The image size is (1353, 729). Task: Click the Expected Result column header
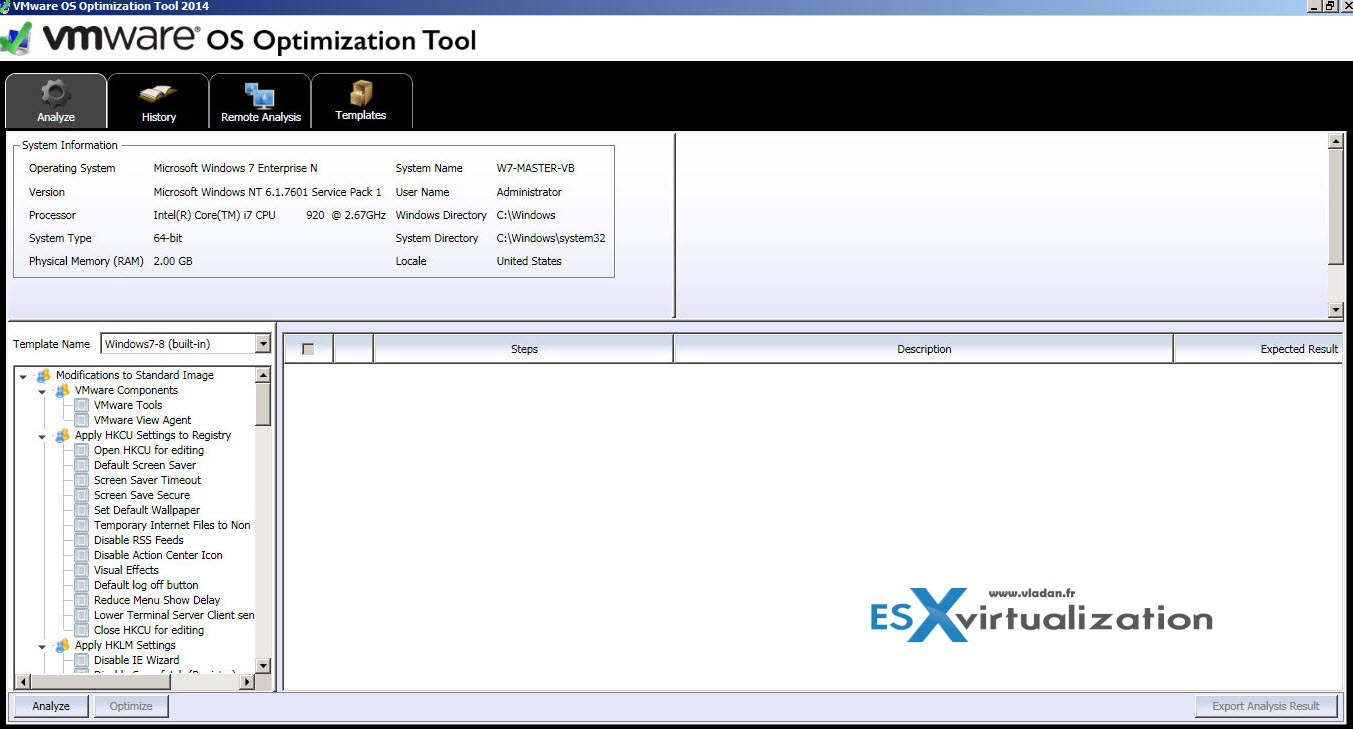coord(1259,349)
